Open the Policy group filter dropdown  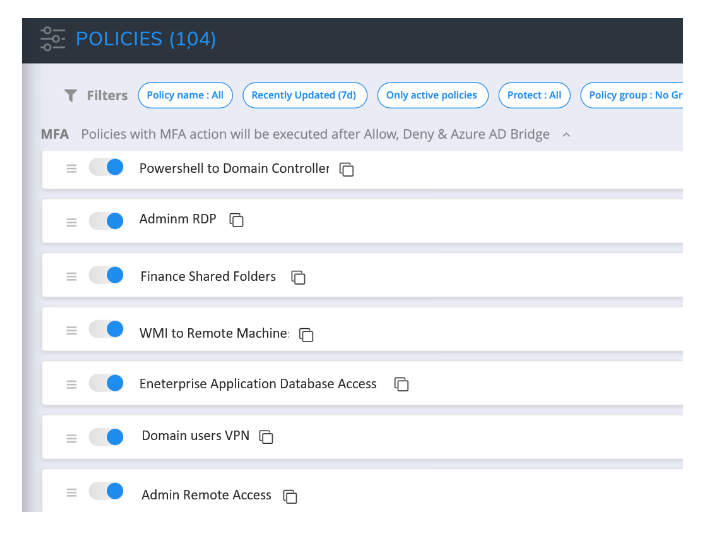(x=632, y=95)
